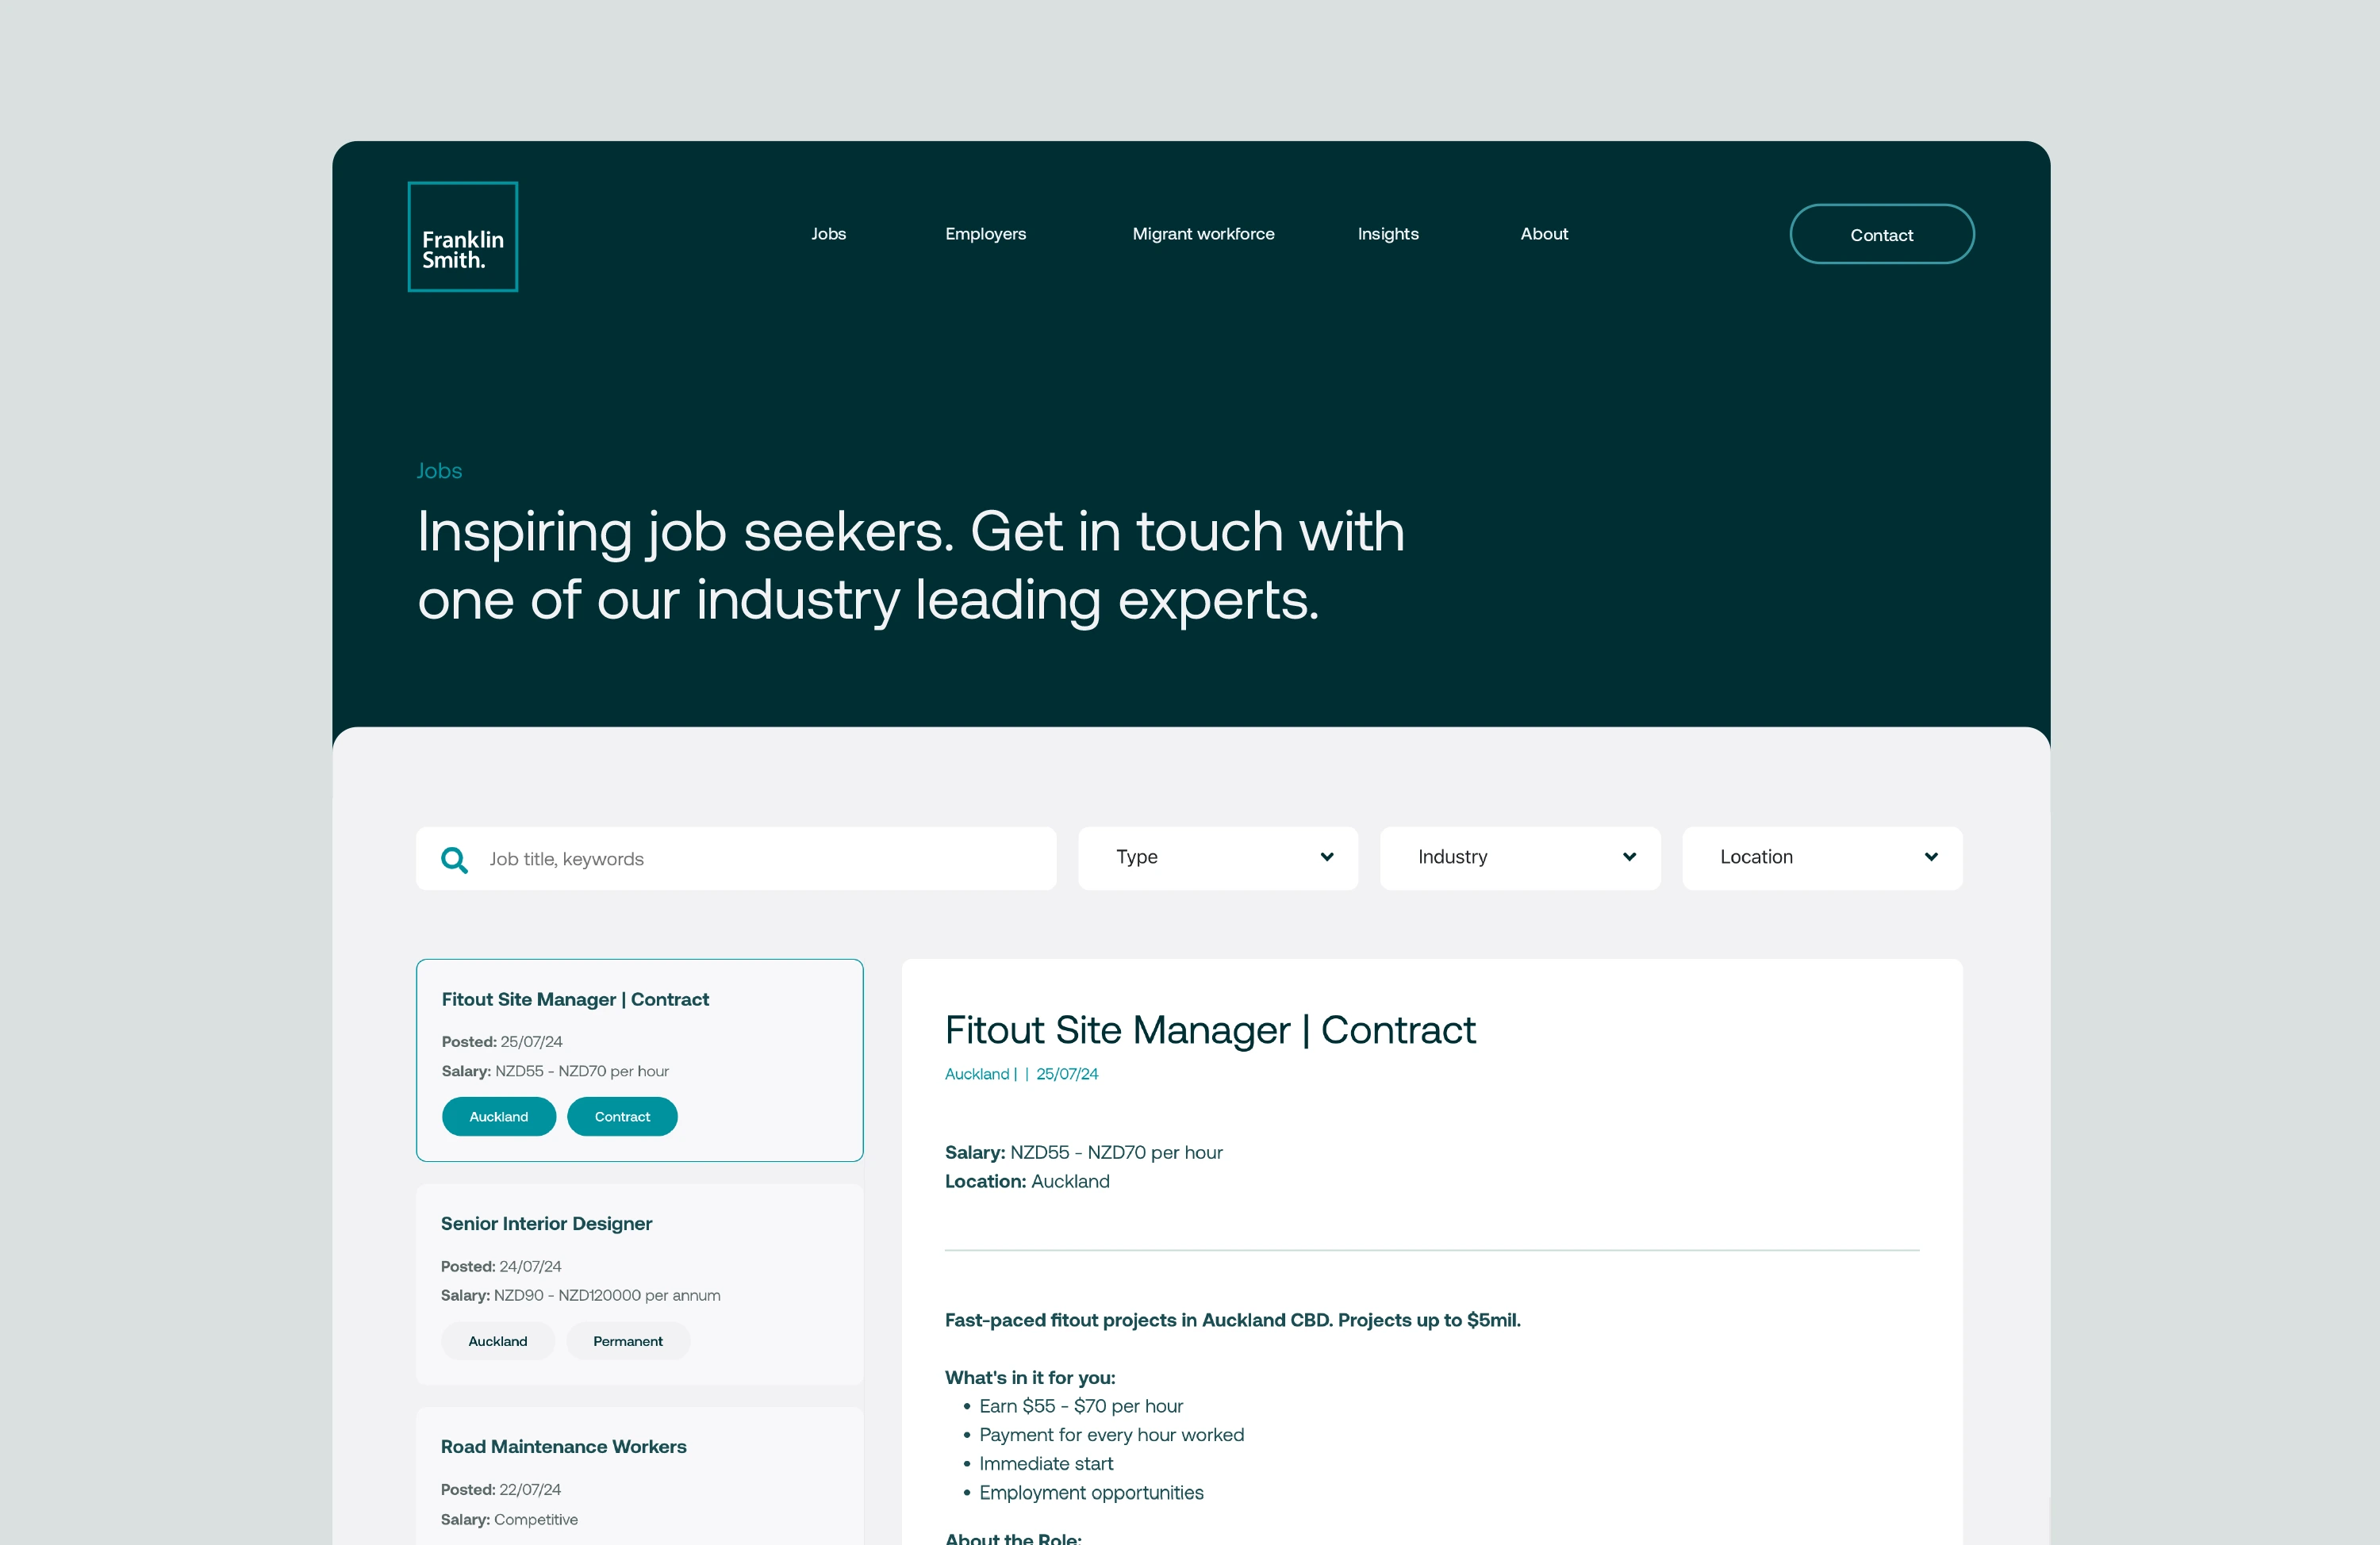Click the search magnifier icon
Image resolution: width=2380 pixels, height=1545 pixels.
[x=454, y=859]
